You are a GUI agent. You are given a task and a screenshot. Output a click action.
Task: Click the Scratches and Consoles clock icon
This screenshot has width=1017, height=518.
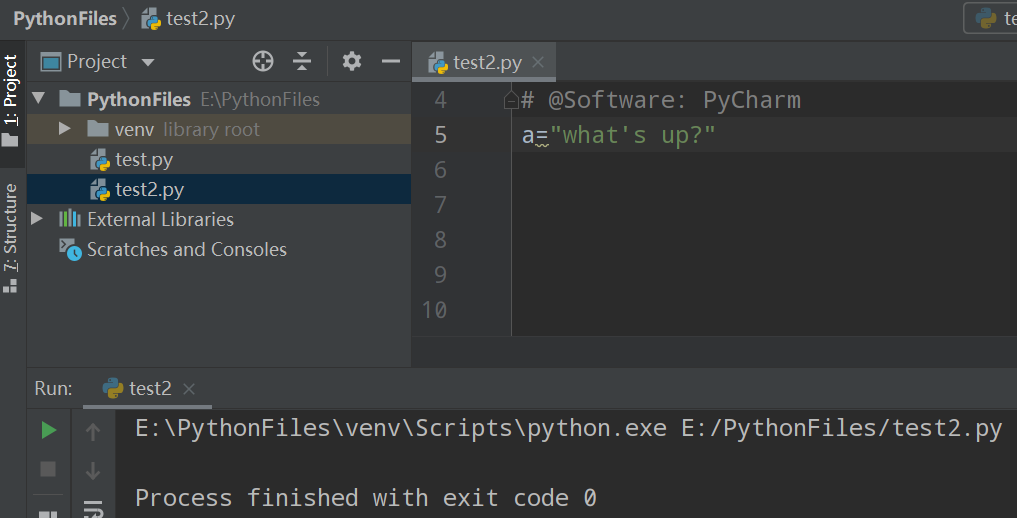pyautogui.click(x=71, y=250)
